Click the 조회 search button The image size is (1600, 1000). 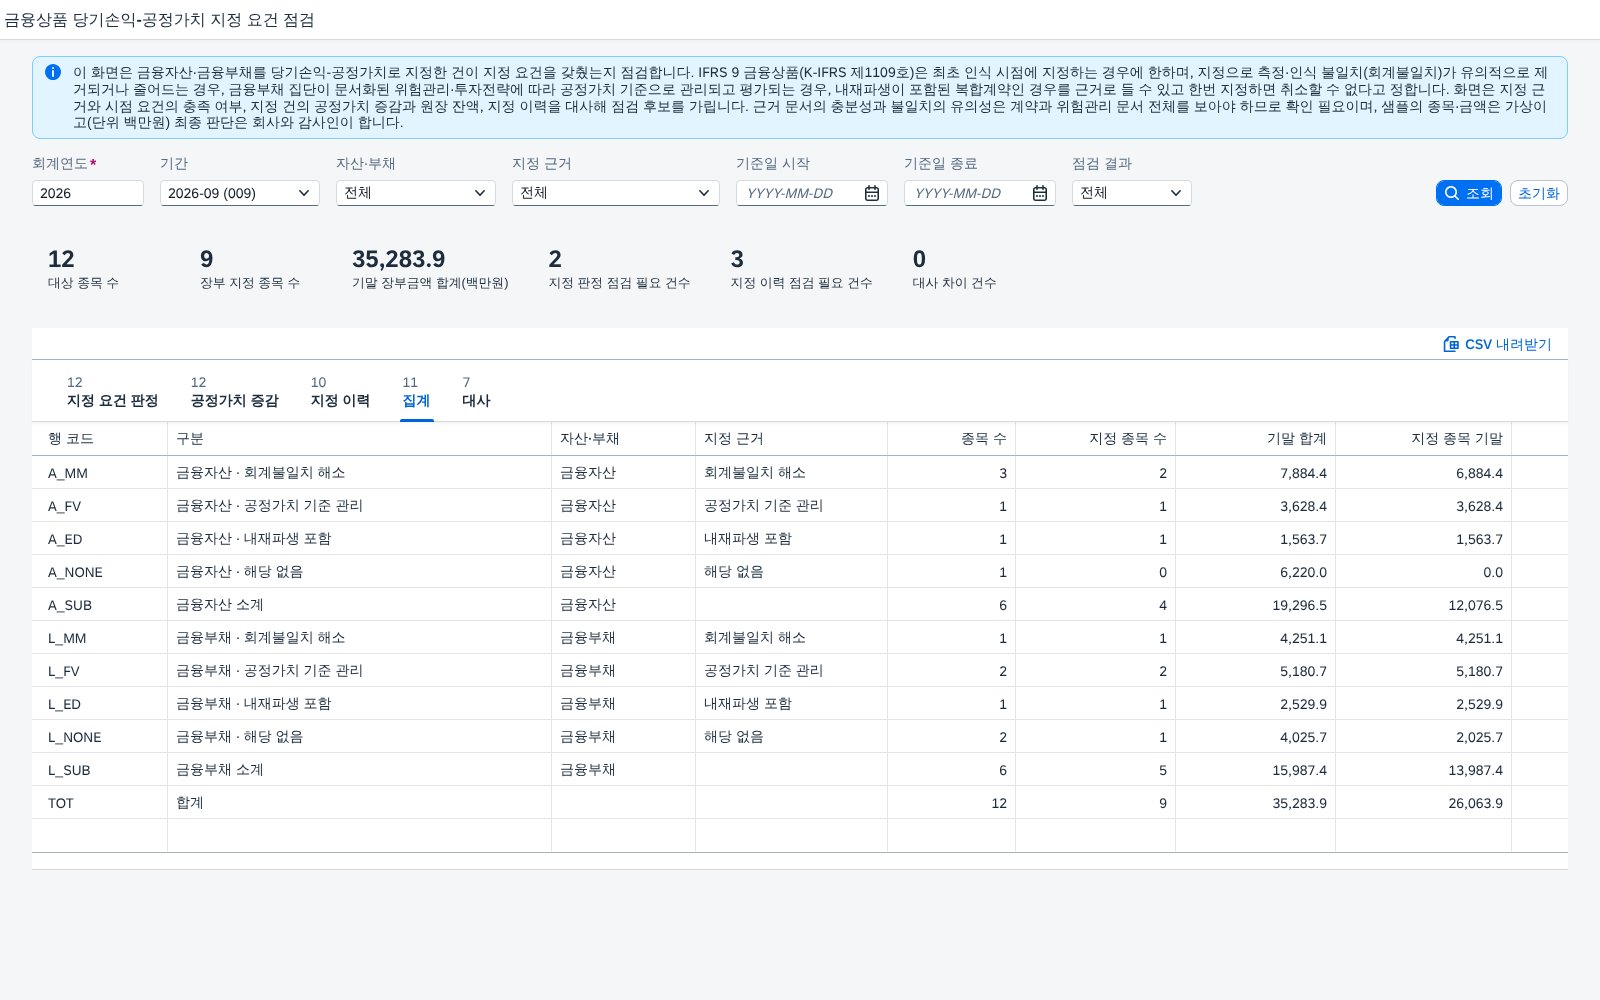point(1469,193)
